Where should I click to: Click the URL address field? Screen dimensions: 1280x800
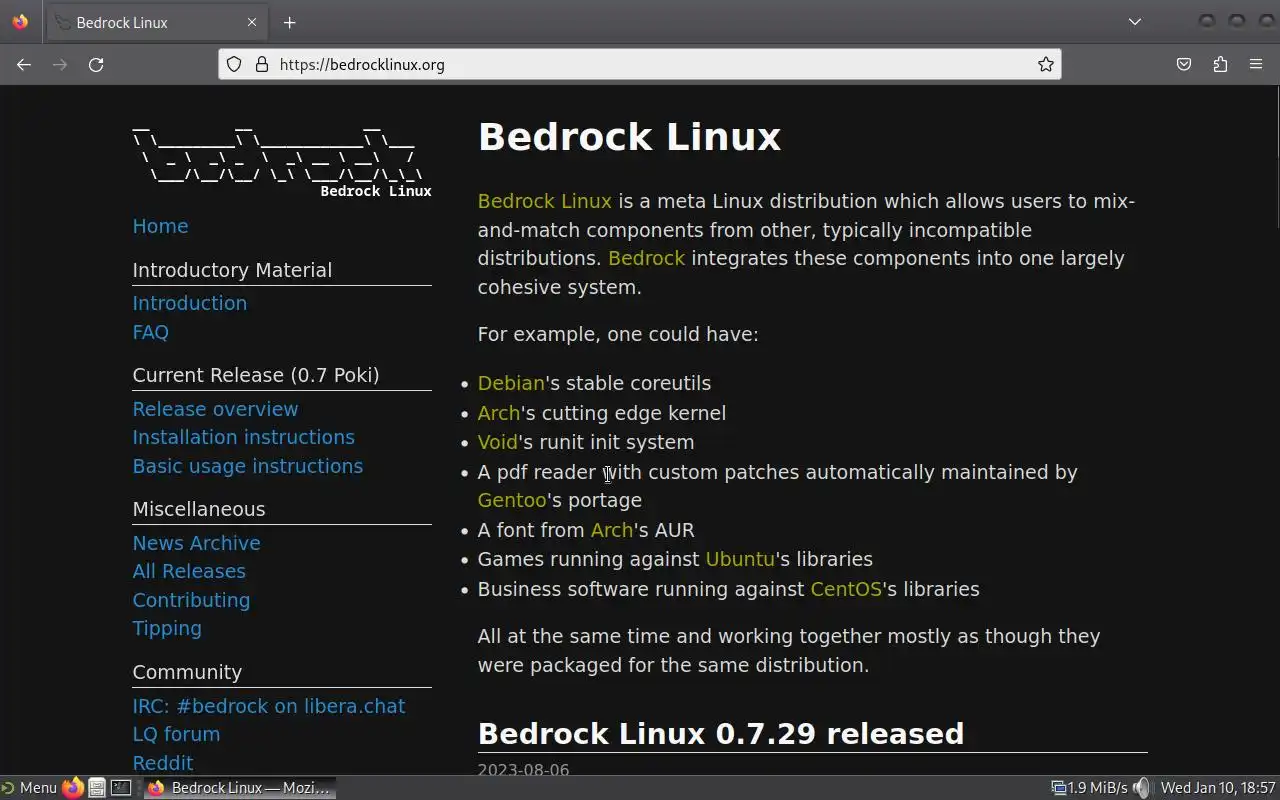[640, 64]
